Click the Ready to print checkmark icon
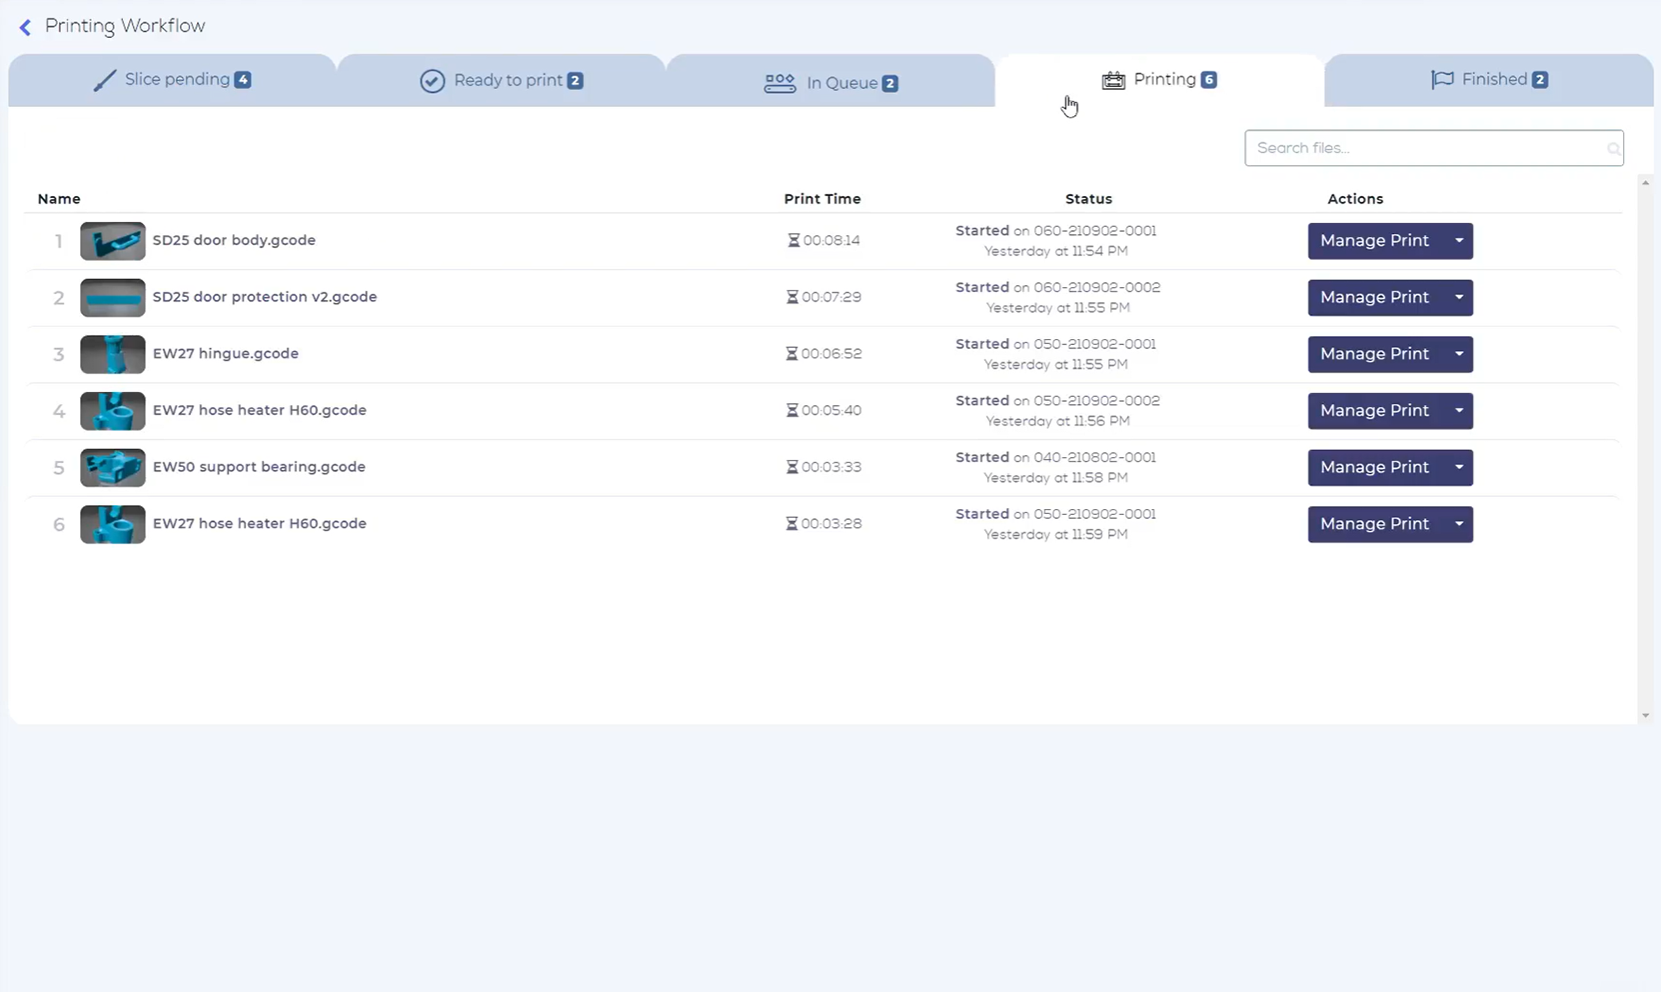This screenshot has width=1661, height=992. click(432, 81)
